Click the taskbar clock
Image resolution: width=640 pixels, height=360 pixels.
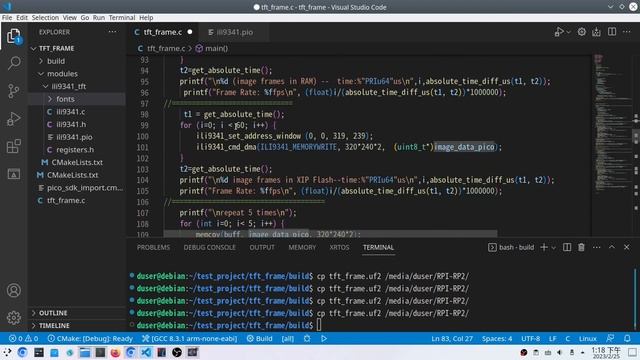[x=606, y=353]
